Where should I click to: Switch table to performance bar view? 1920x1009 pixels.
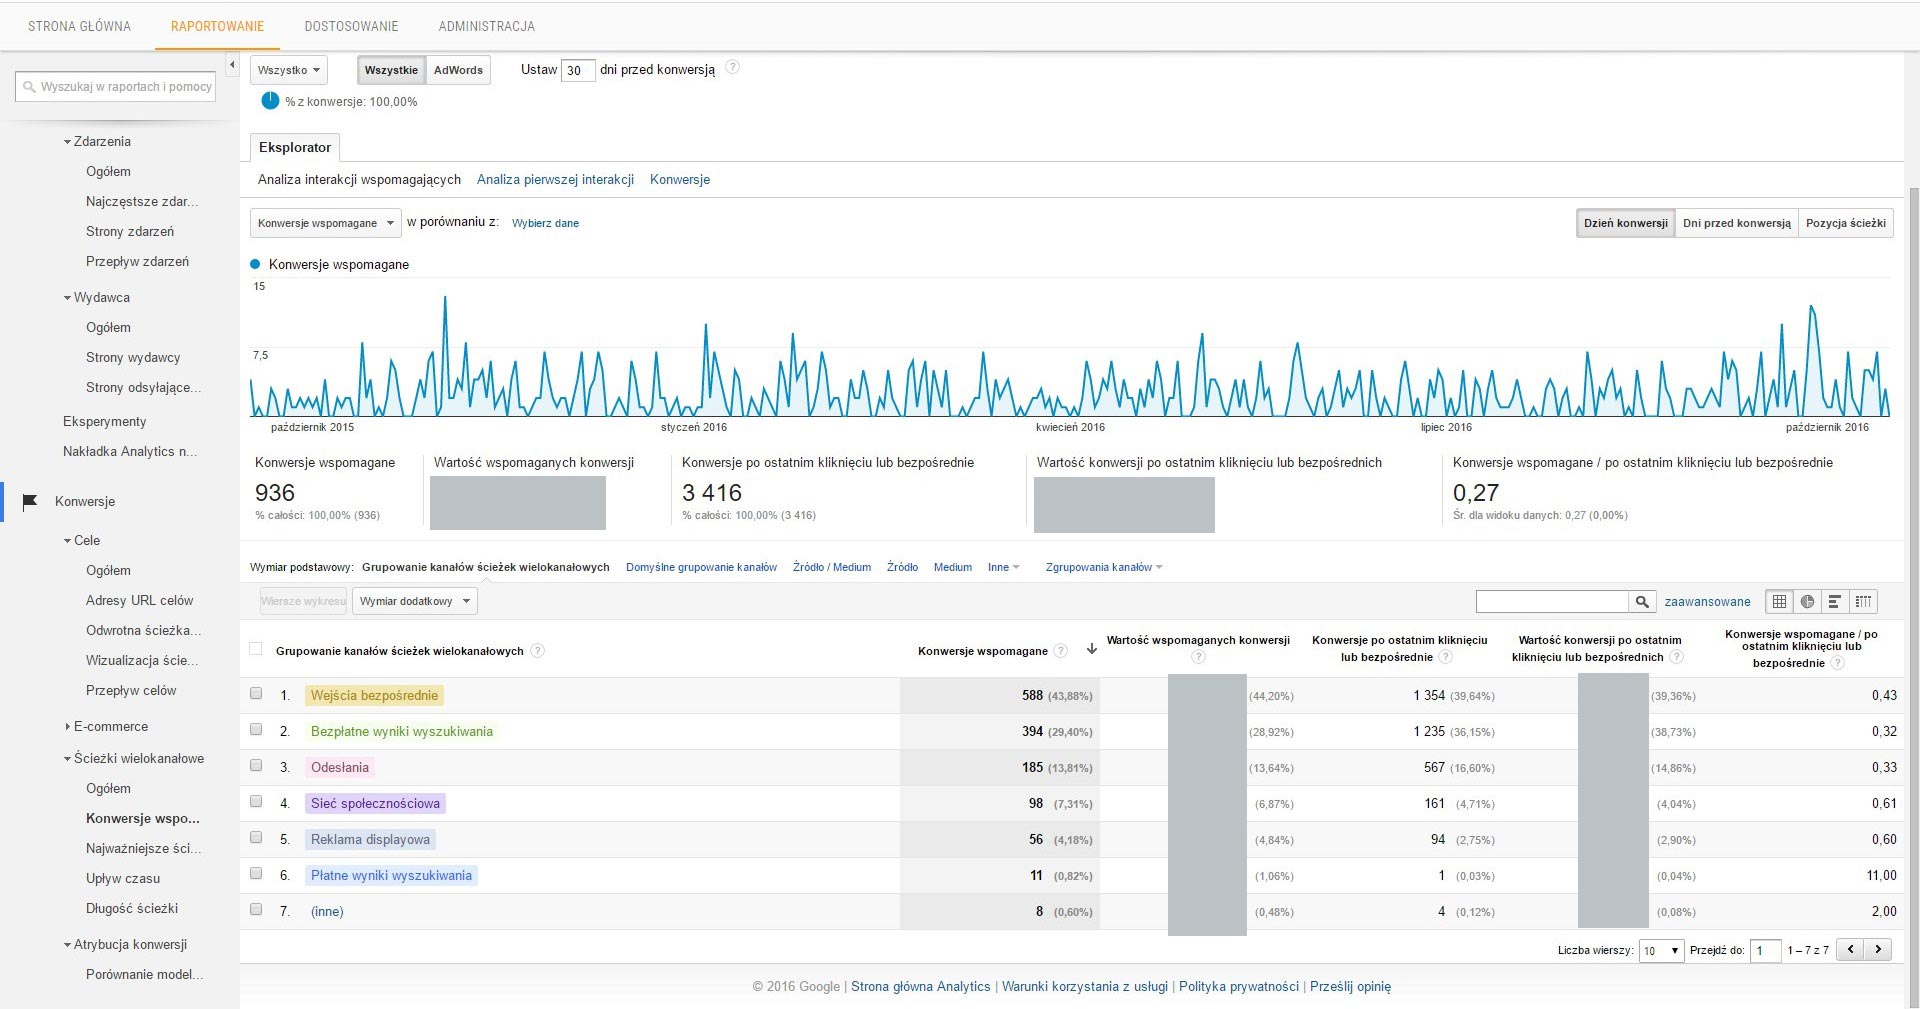click(x=1835, y=601)
